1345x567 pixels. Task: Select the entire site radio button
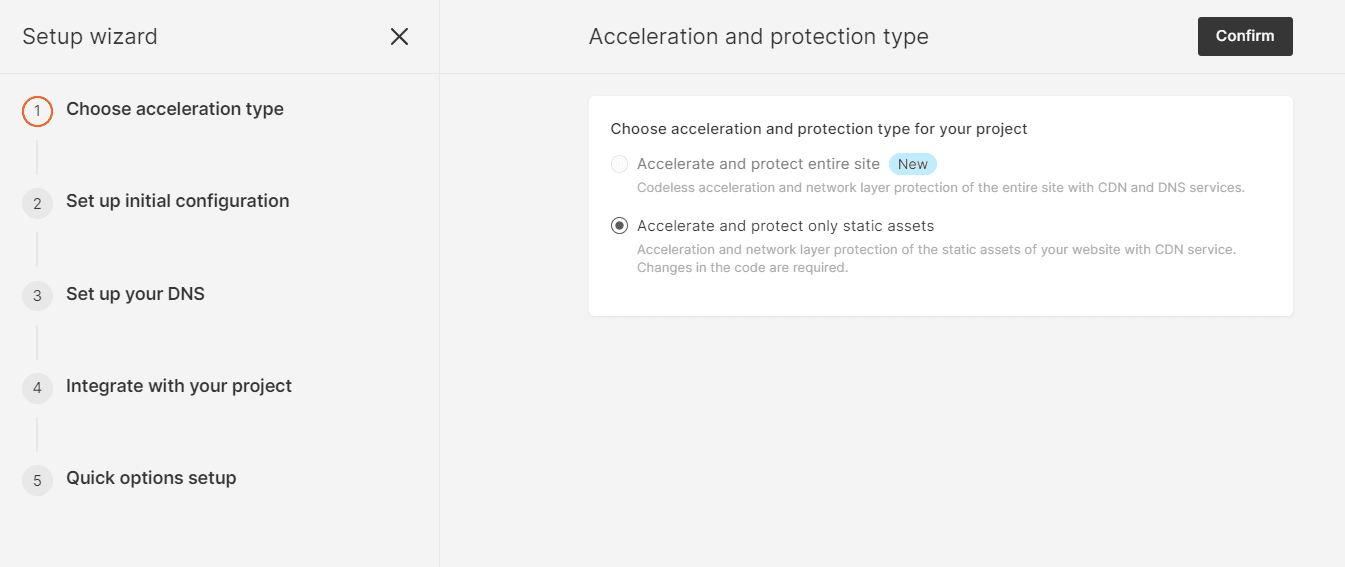pyautogui.click(x=620, y=164)
